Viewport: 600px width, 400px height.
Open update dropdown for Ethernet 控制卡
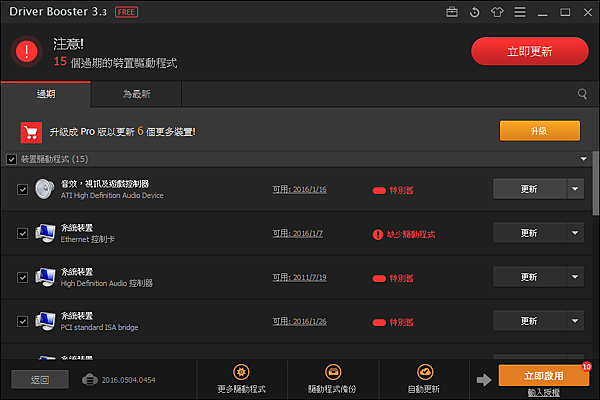(575, 233)
